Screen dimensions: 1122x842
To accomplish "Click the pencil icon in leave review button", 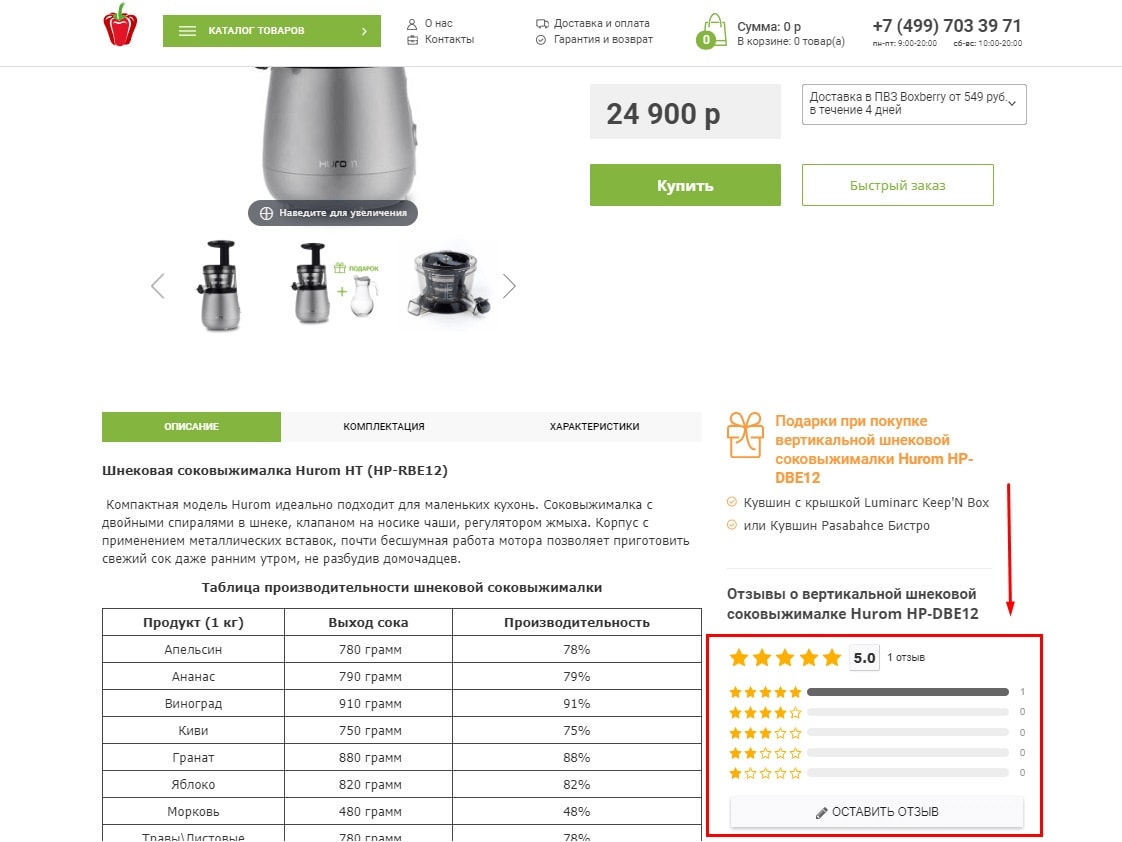I will [821, 813].
